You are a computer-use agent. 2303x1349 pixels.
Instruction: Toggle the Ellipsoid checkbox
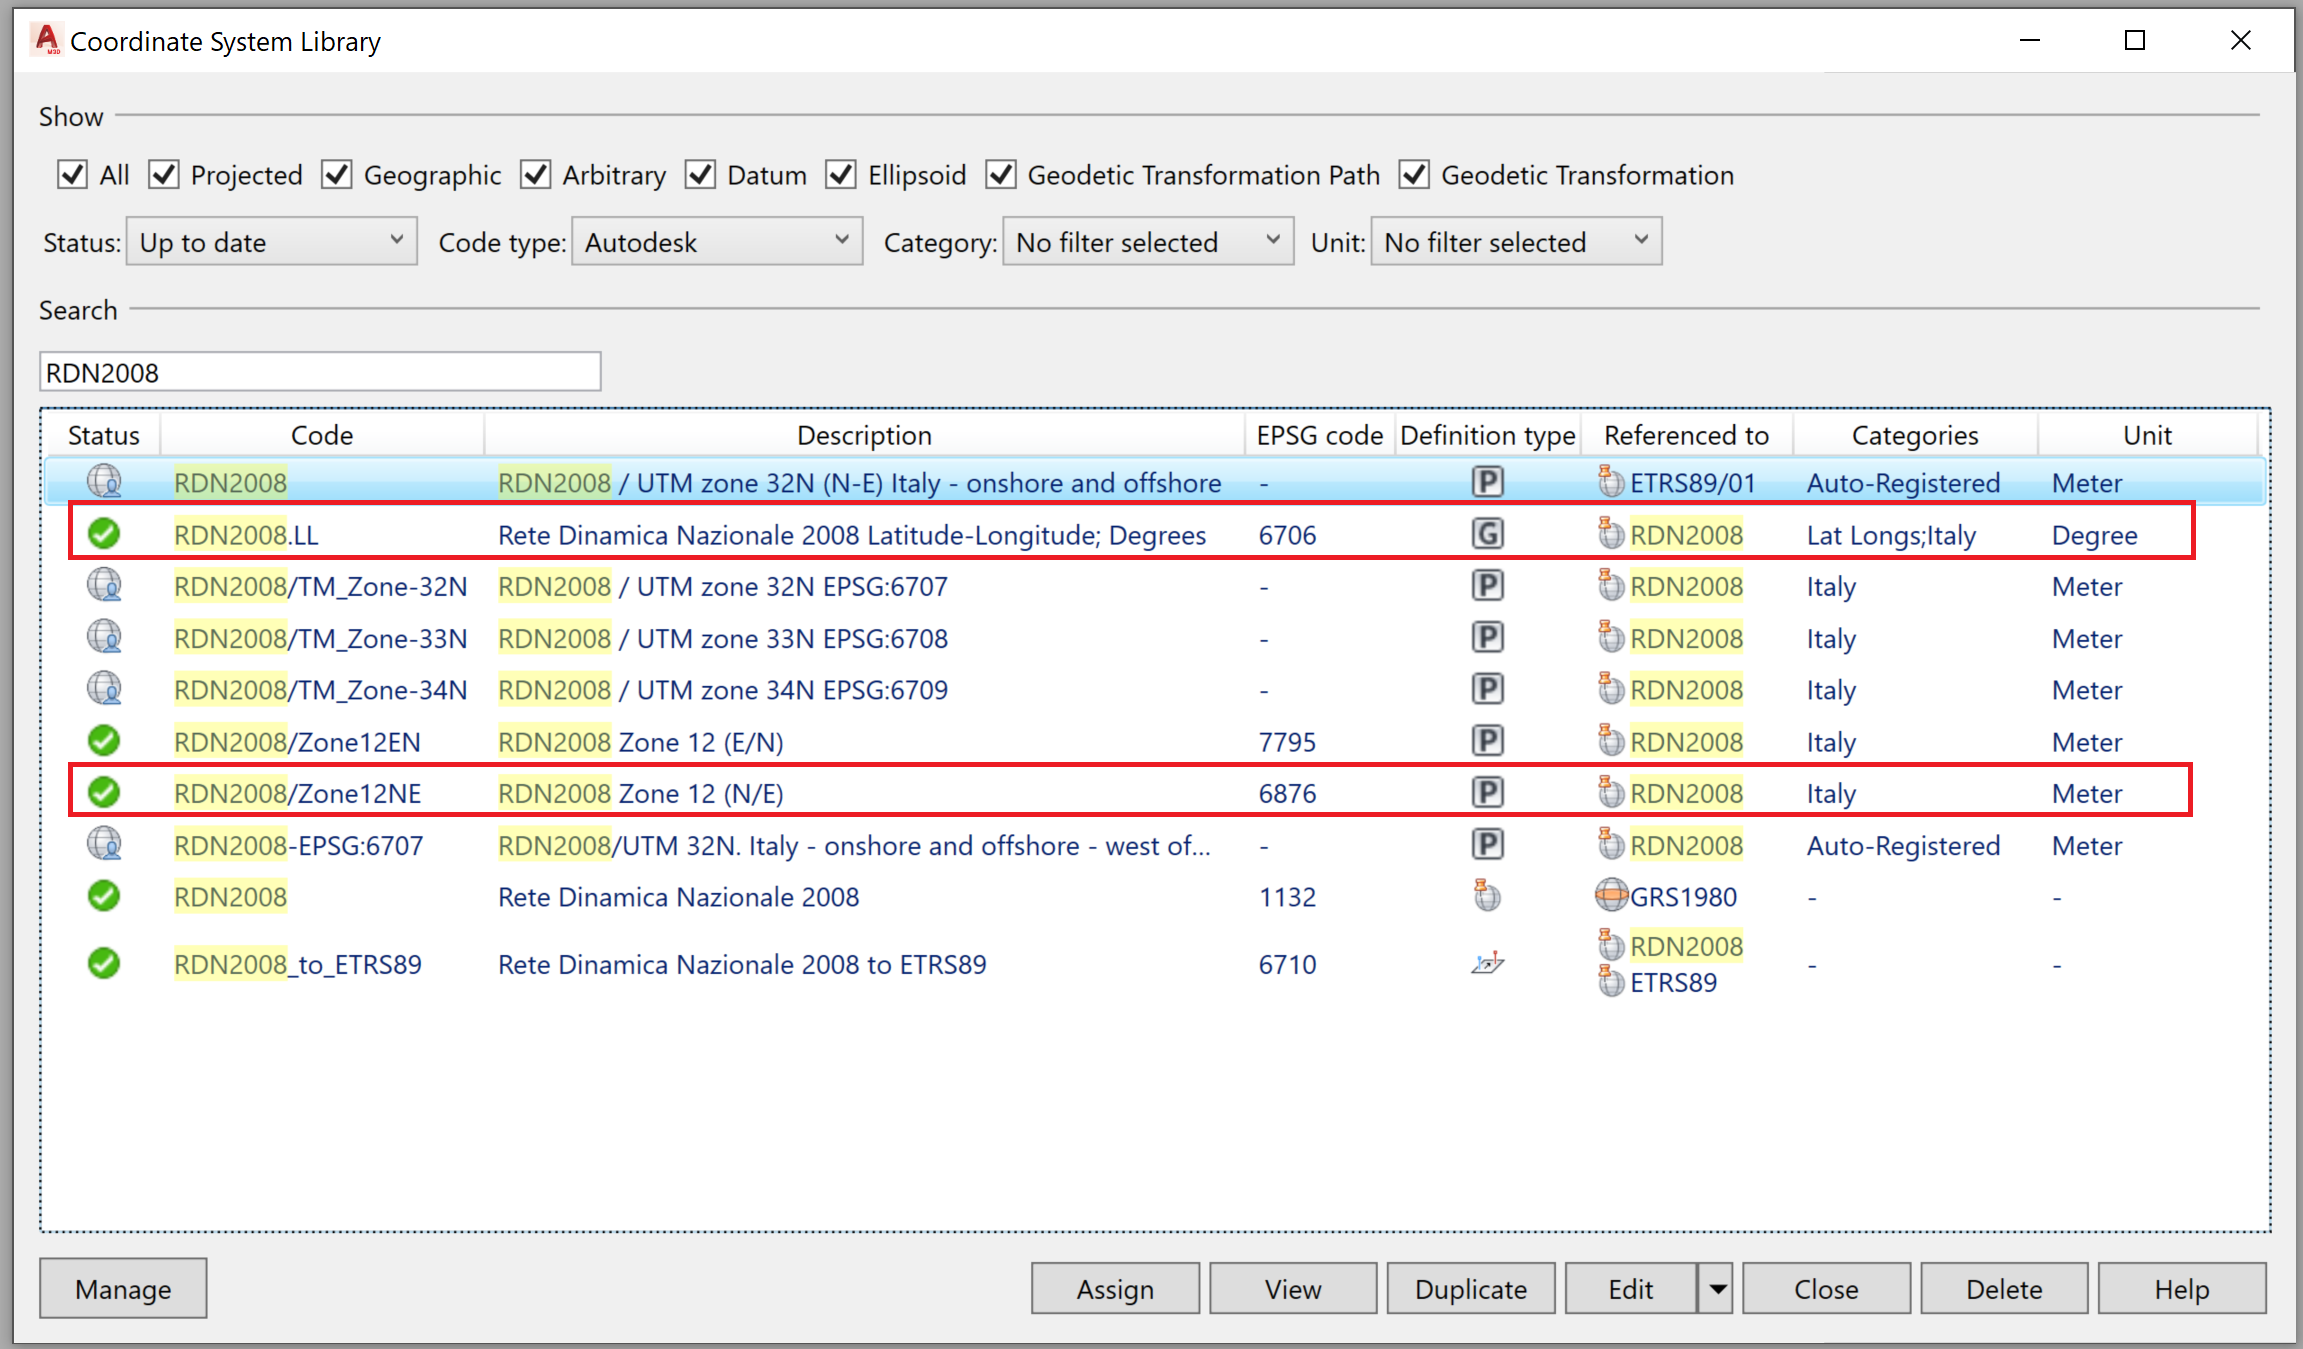tap(841, 175)
